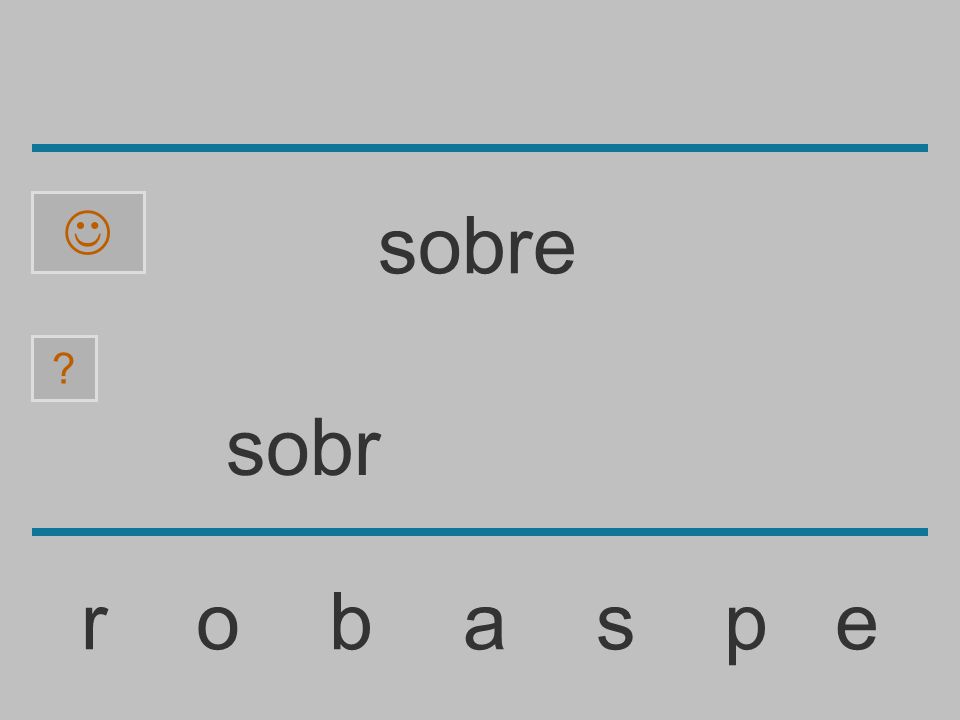The image size is (960, 720).
Task: Select the first letter in the bottom row
Action: [x=95, y=626]
